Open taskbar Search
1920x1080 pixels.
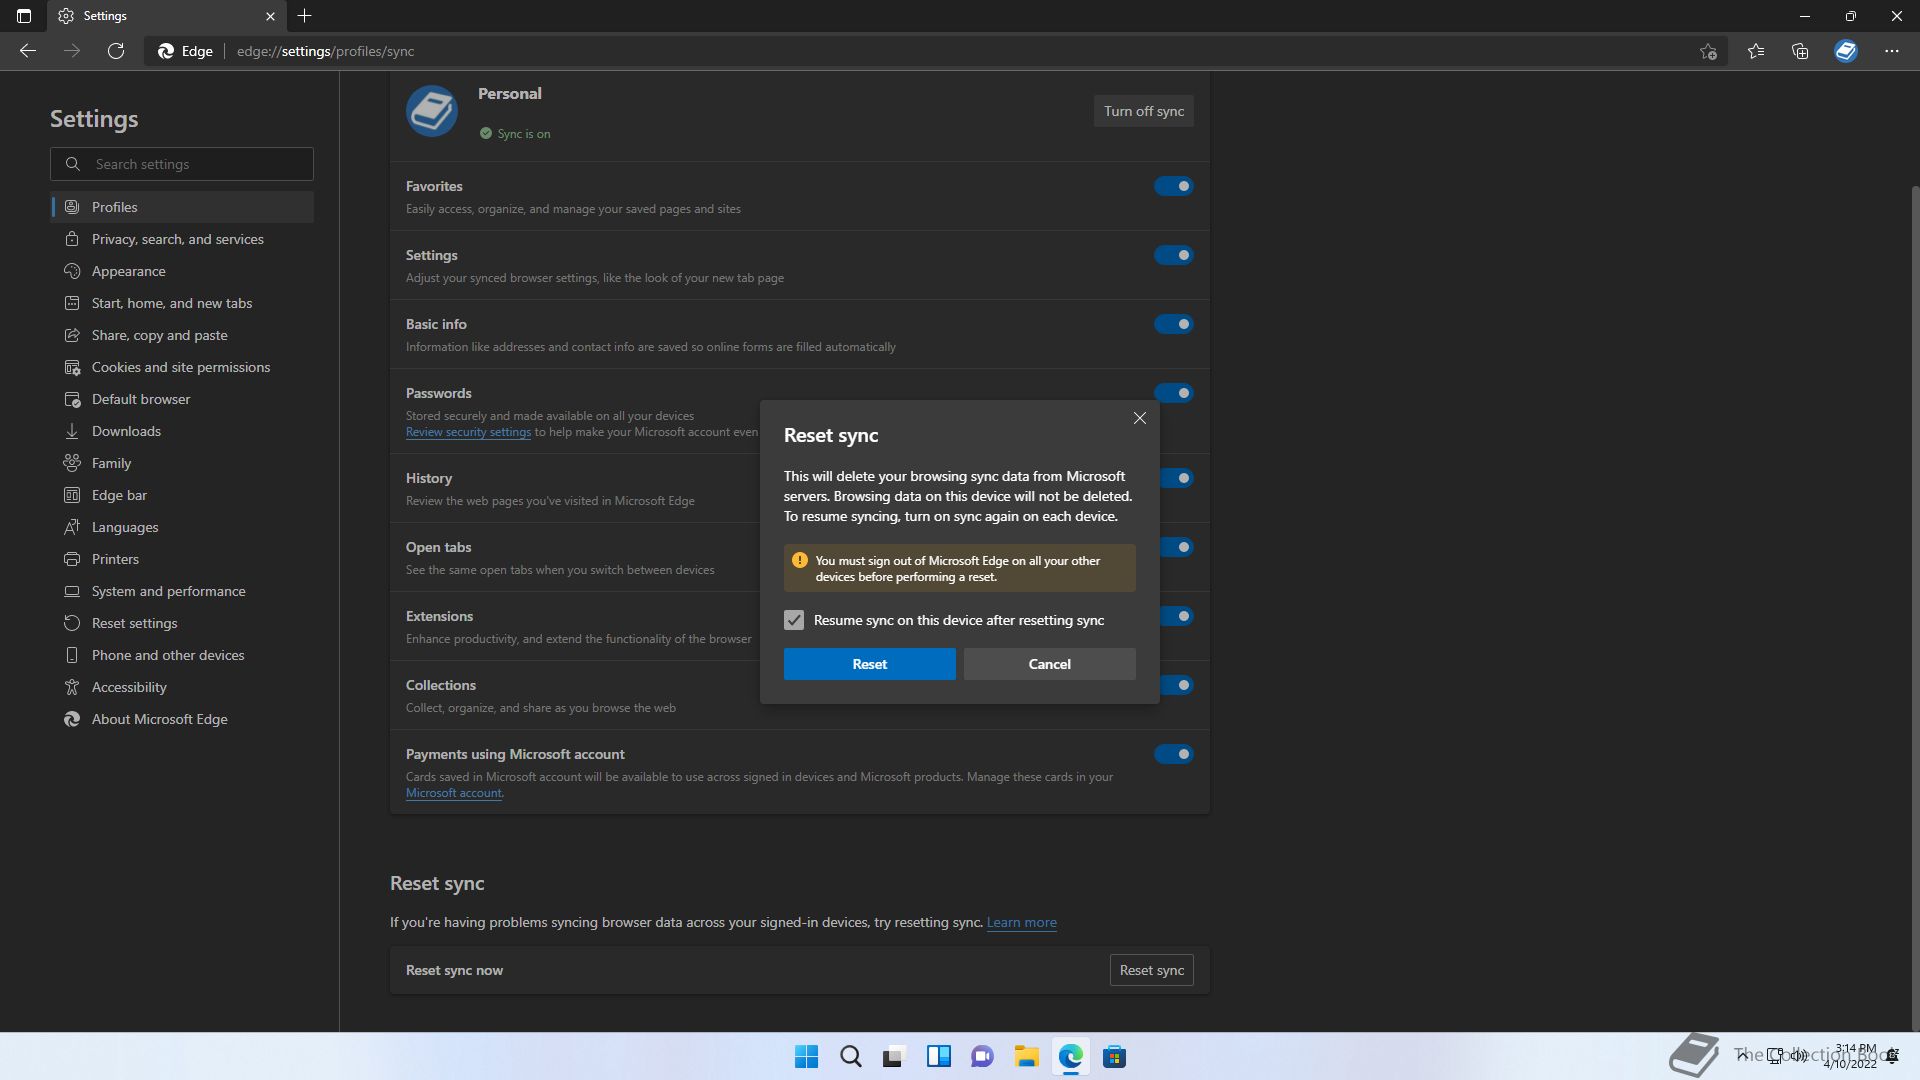click(850, 1056)
